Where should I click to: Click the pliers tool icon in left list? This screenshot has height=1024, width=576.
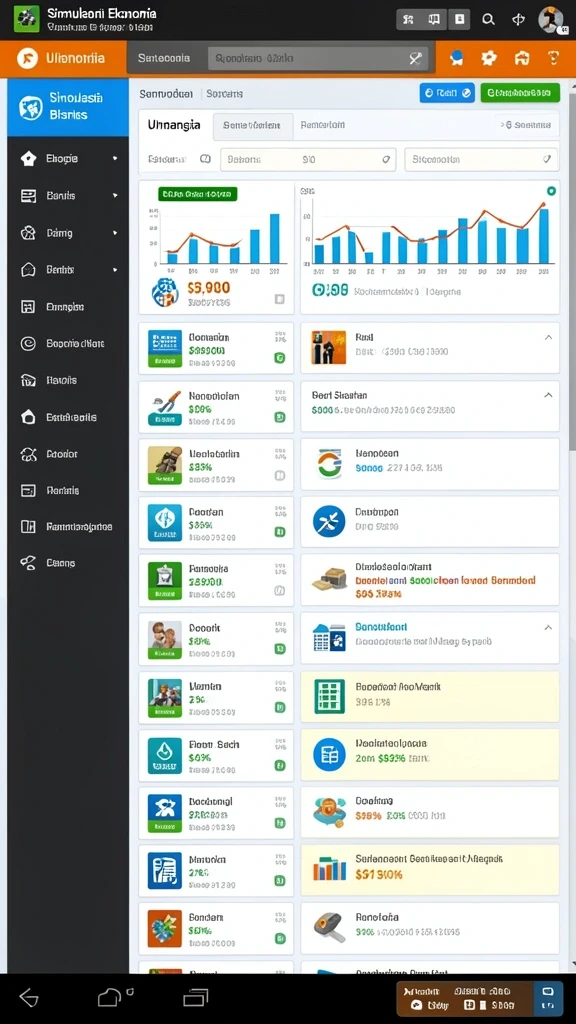coord(165,408)
